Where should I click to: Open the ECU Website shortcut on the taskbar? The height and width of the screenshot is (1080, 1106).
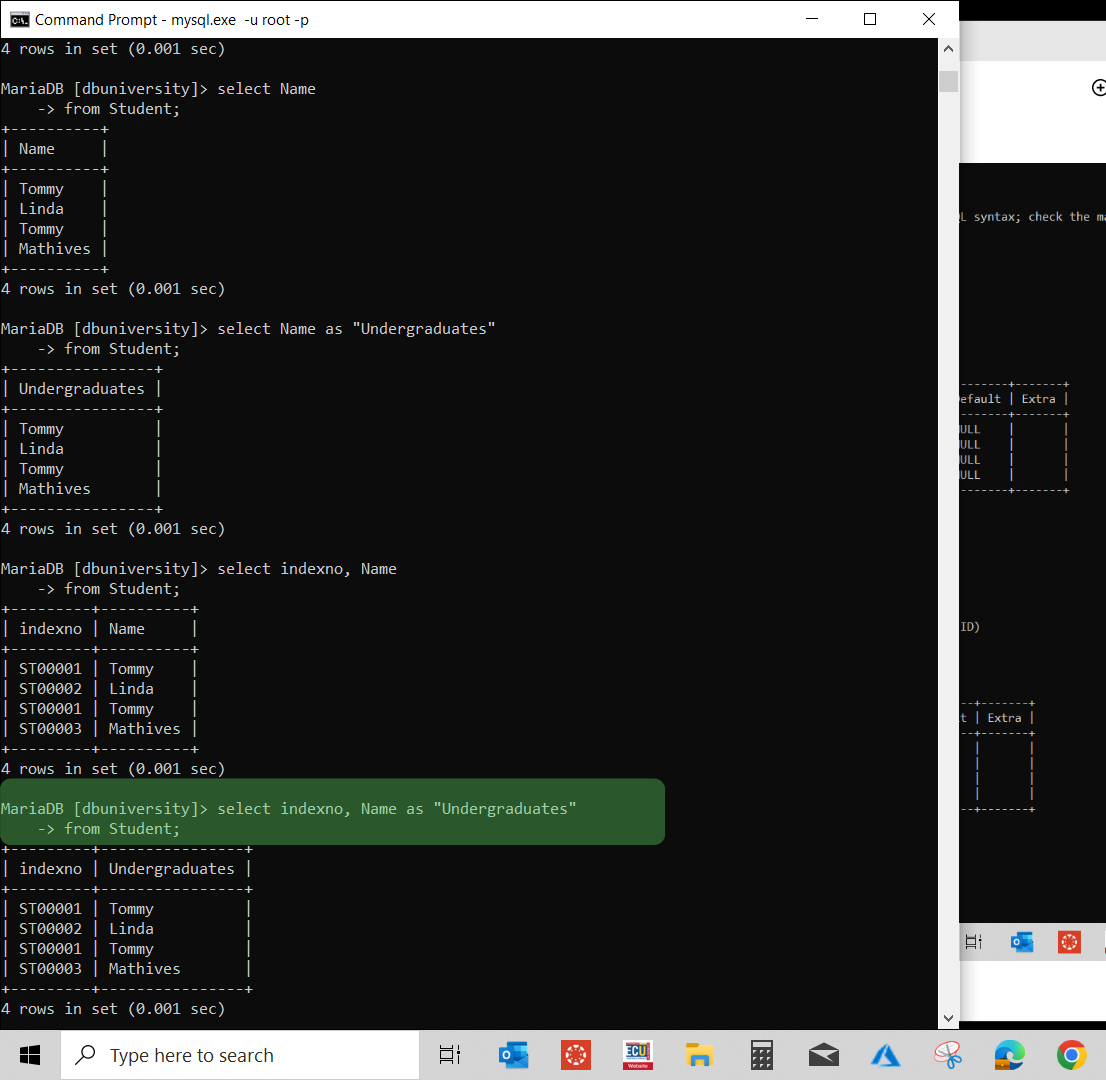637,1055
